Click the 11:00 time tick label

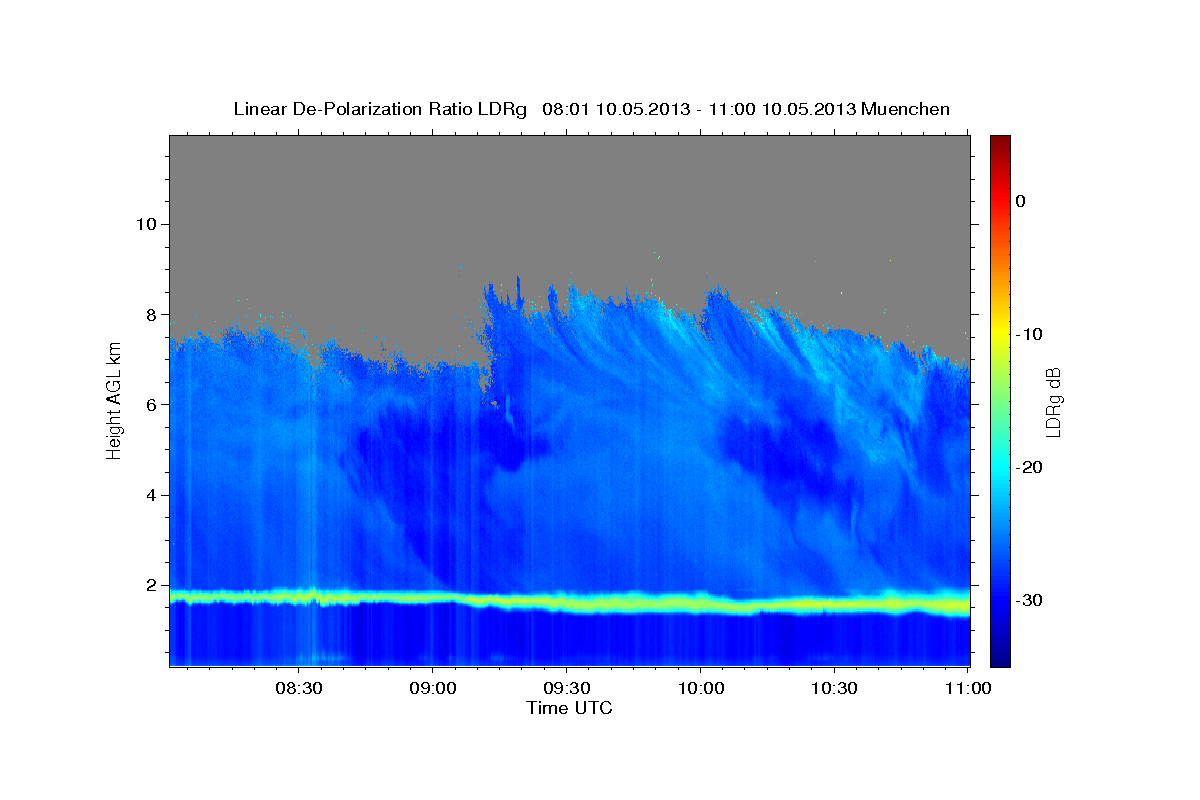tap(967, 689)
